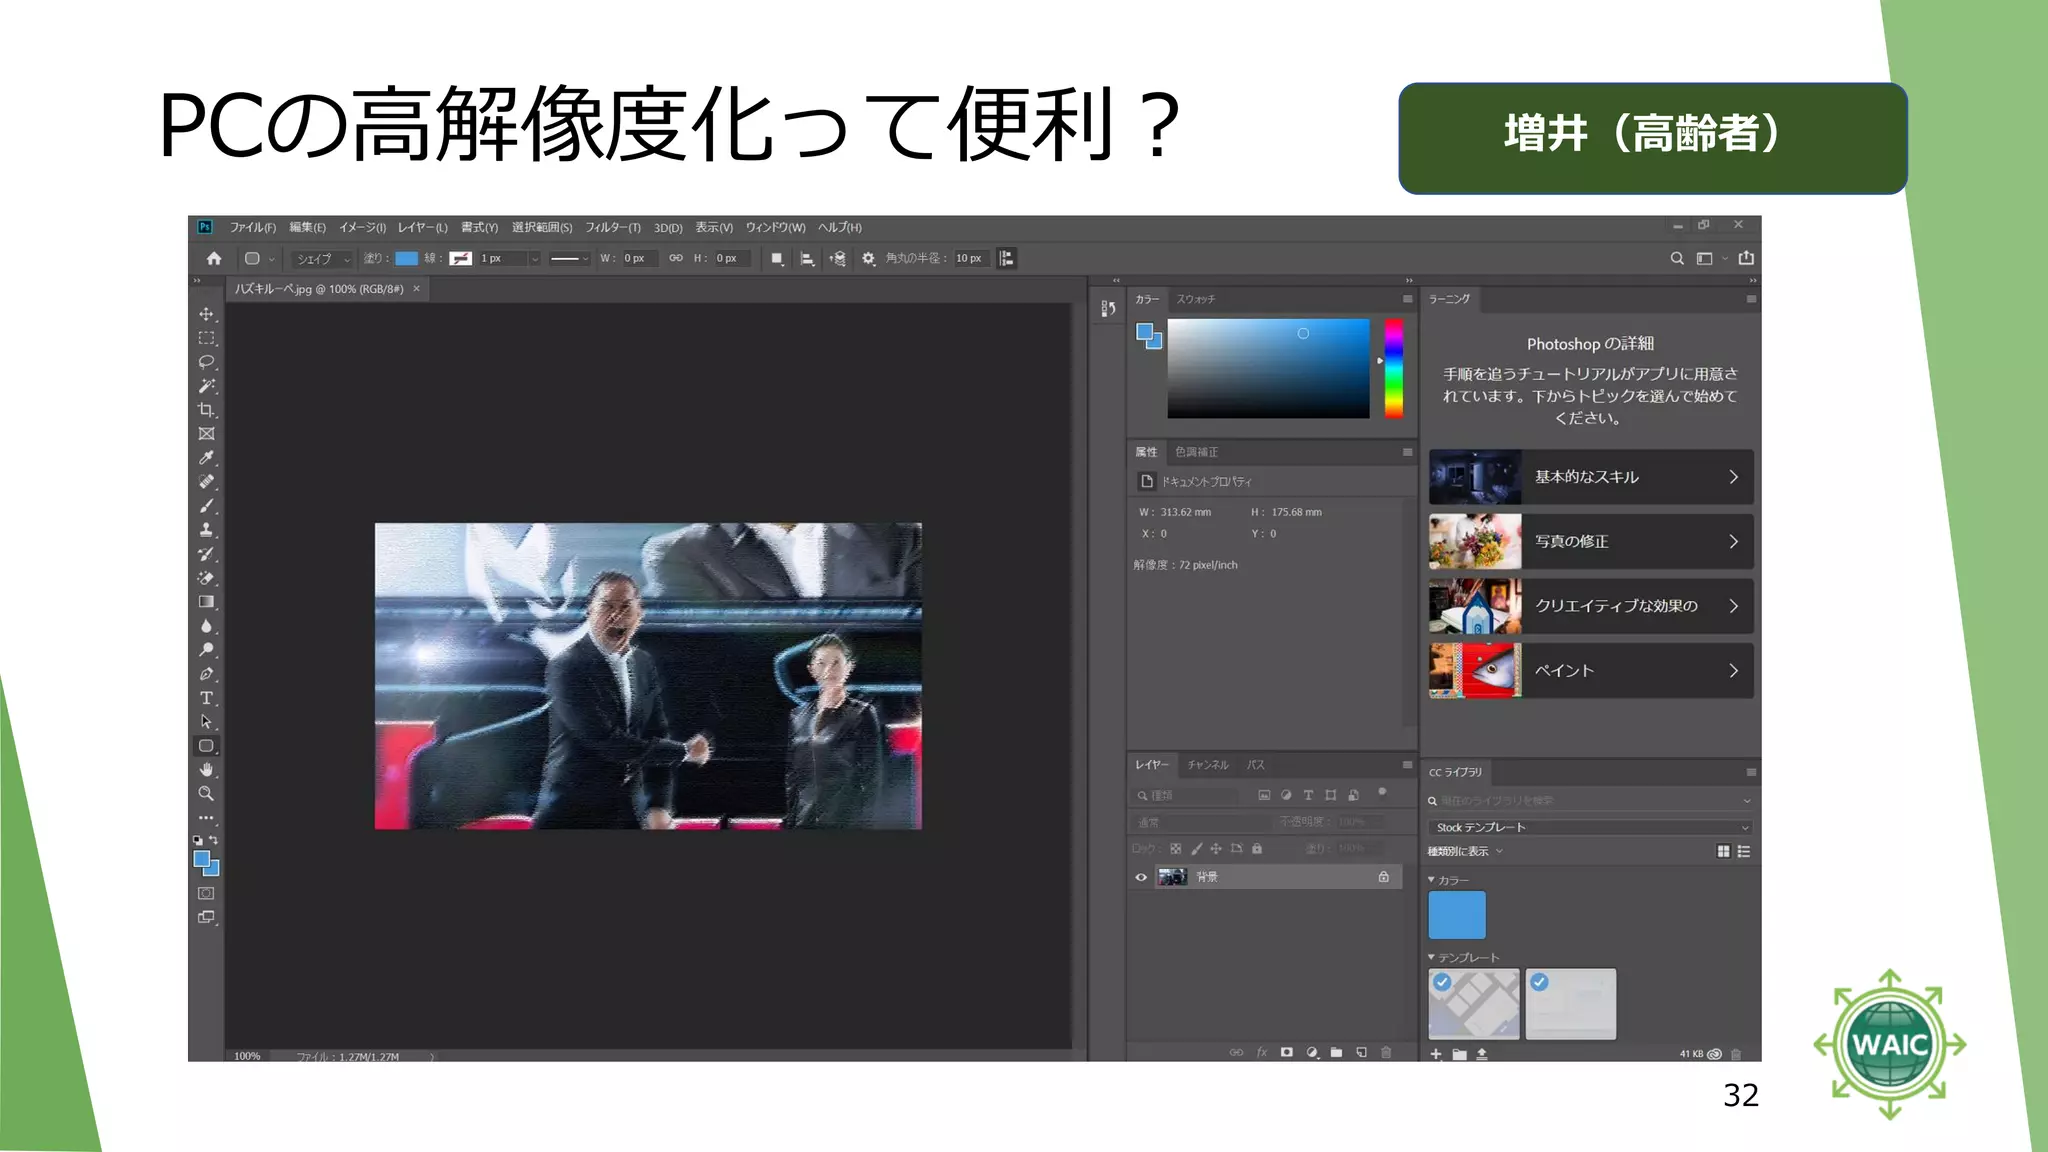Open the 写真の修正 tutorial
Screen dimensions: 2048x1152
(x=1591, y=541)
